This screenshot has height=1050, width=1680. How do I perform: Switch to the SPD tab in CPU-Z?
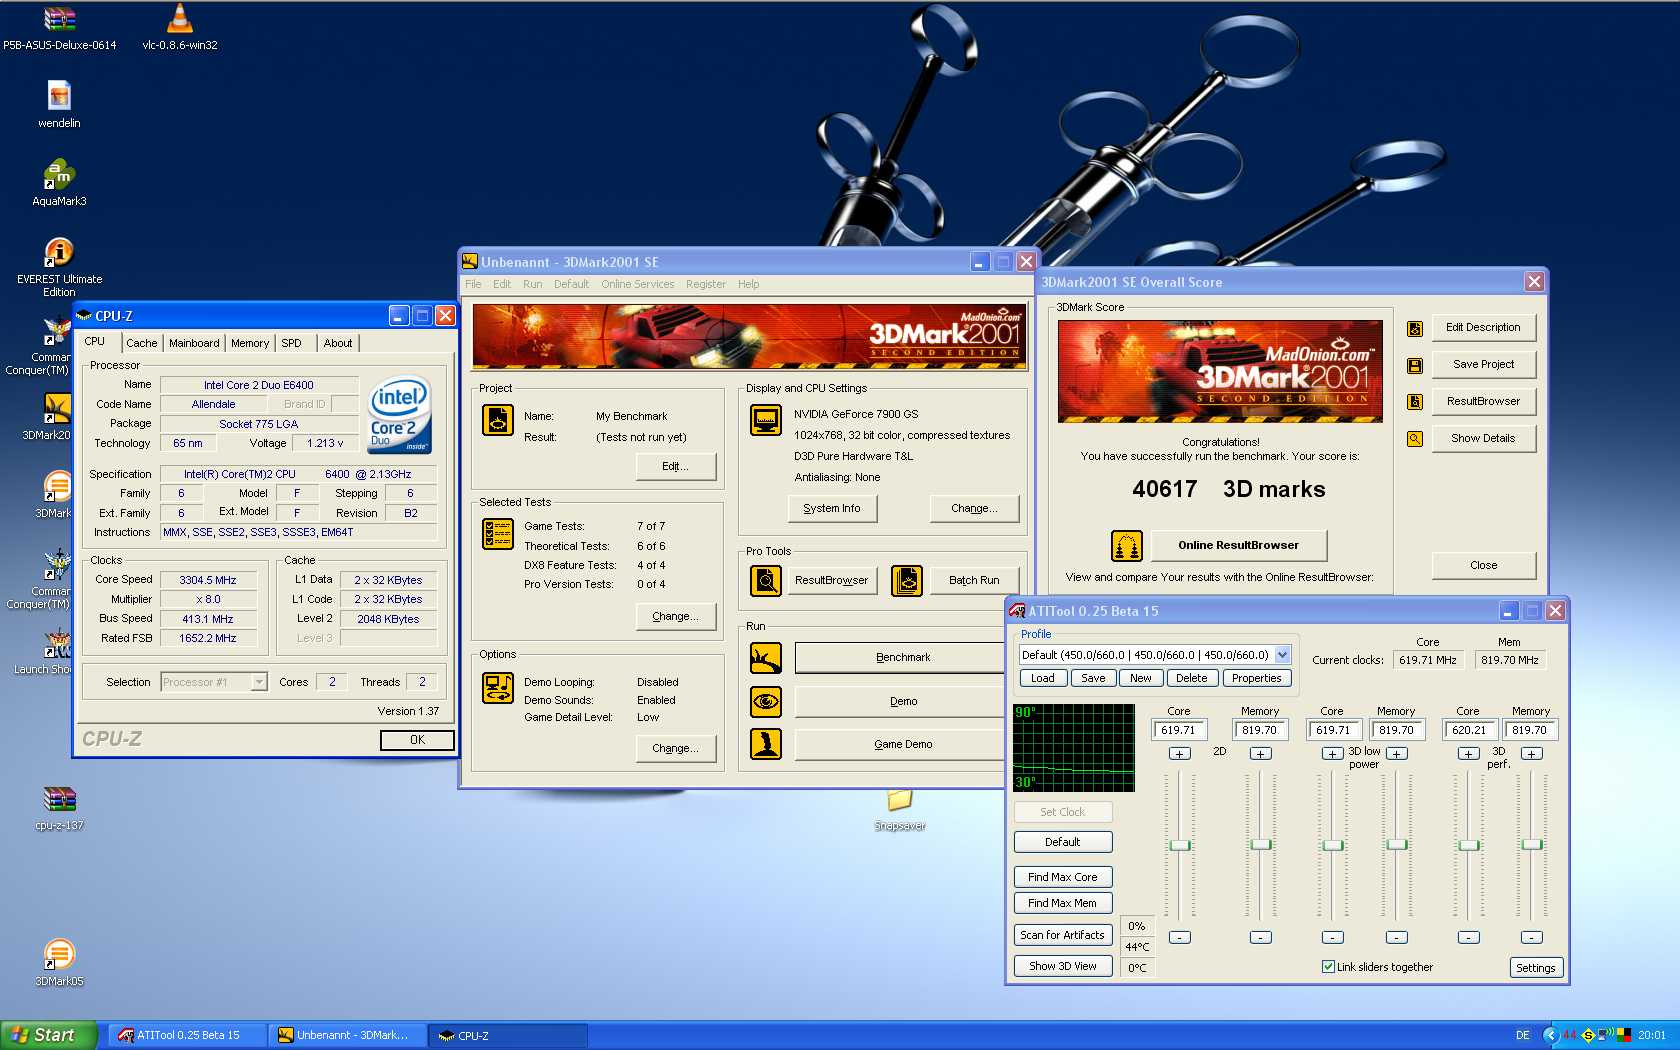291,343
